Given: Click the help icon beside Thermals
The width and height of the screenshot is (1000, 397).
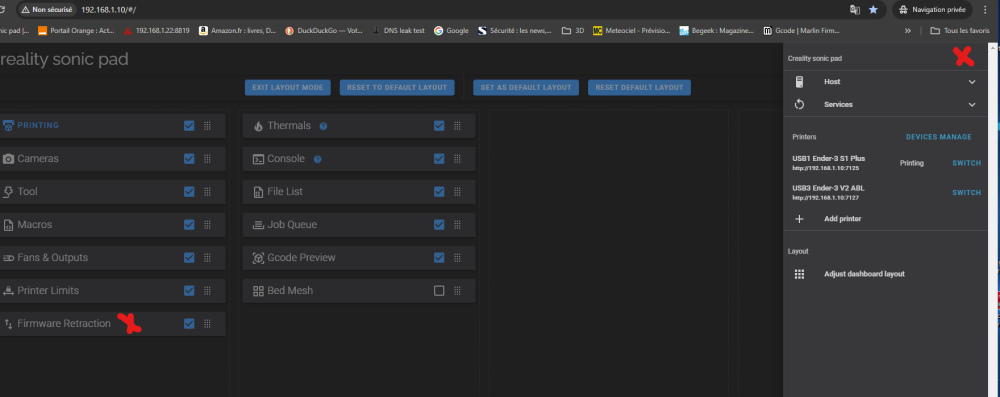Looking at the screenshot, I should (323, 126).
